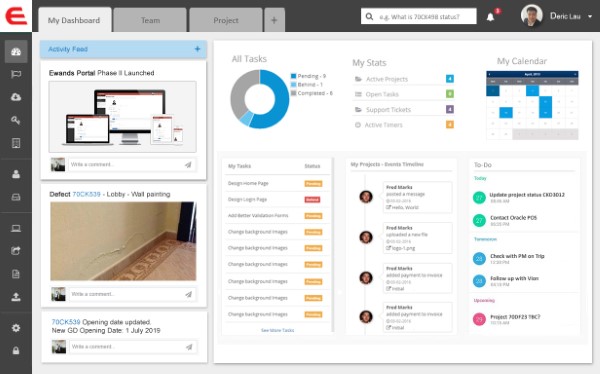Click the red E logo
600x374 pixels.
pyautogui.click(x=16, y=16)
